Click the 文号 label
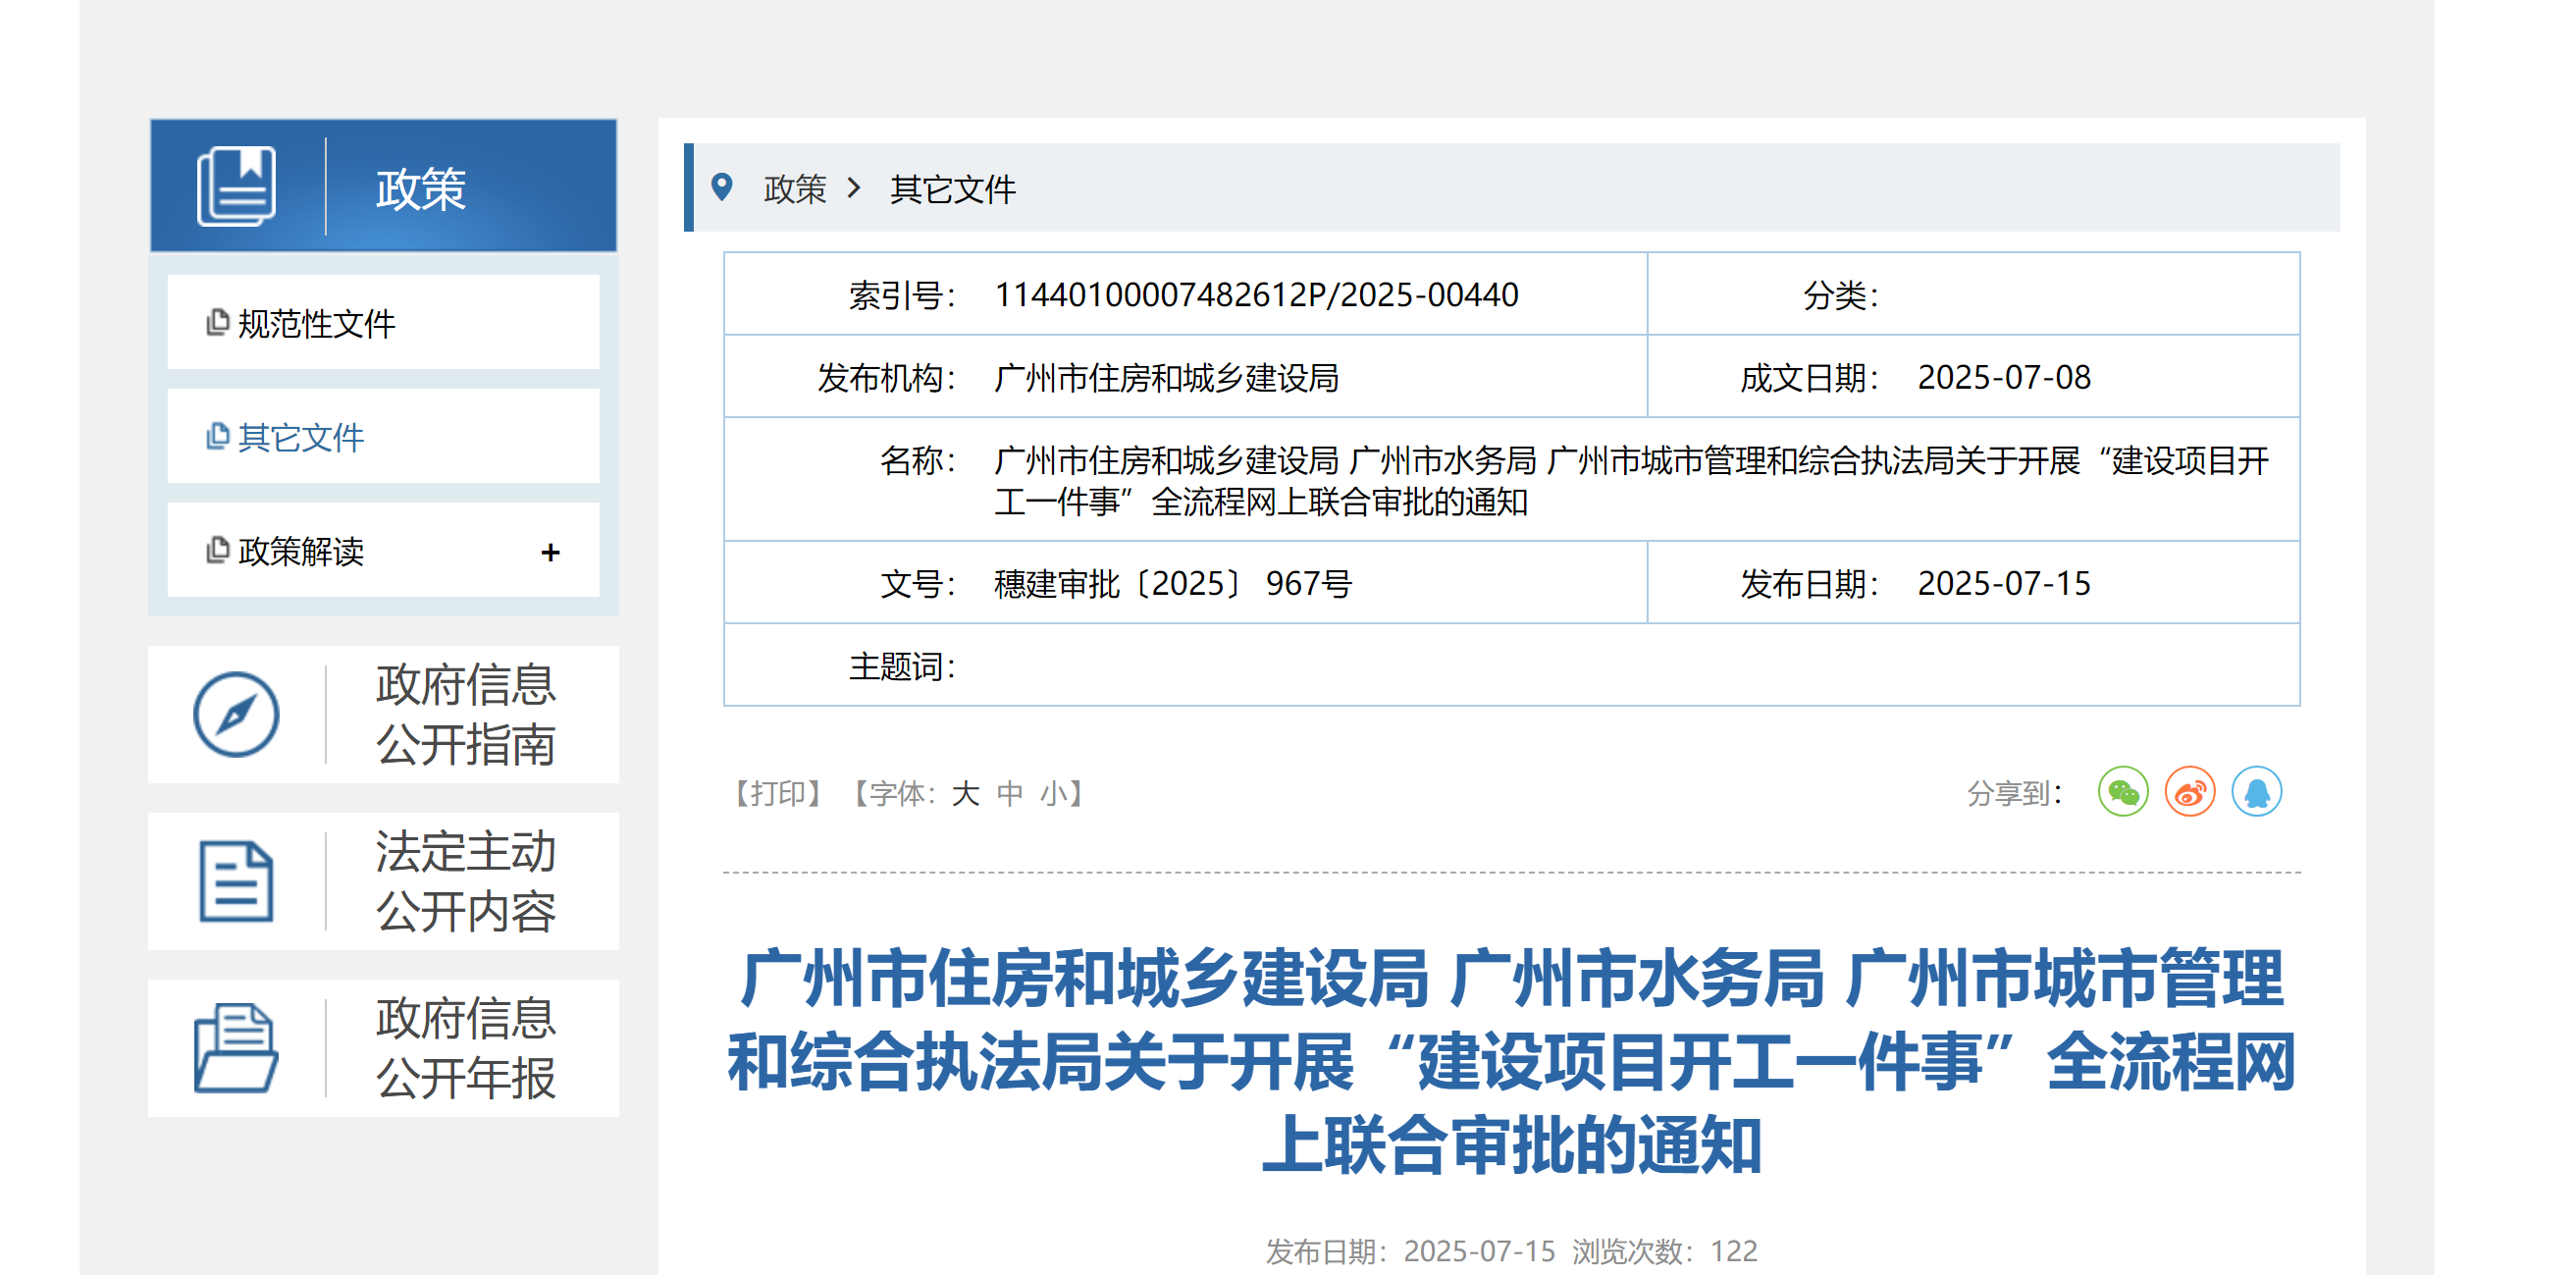 pyautogui.click(x=918, y=583)
